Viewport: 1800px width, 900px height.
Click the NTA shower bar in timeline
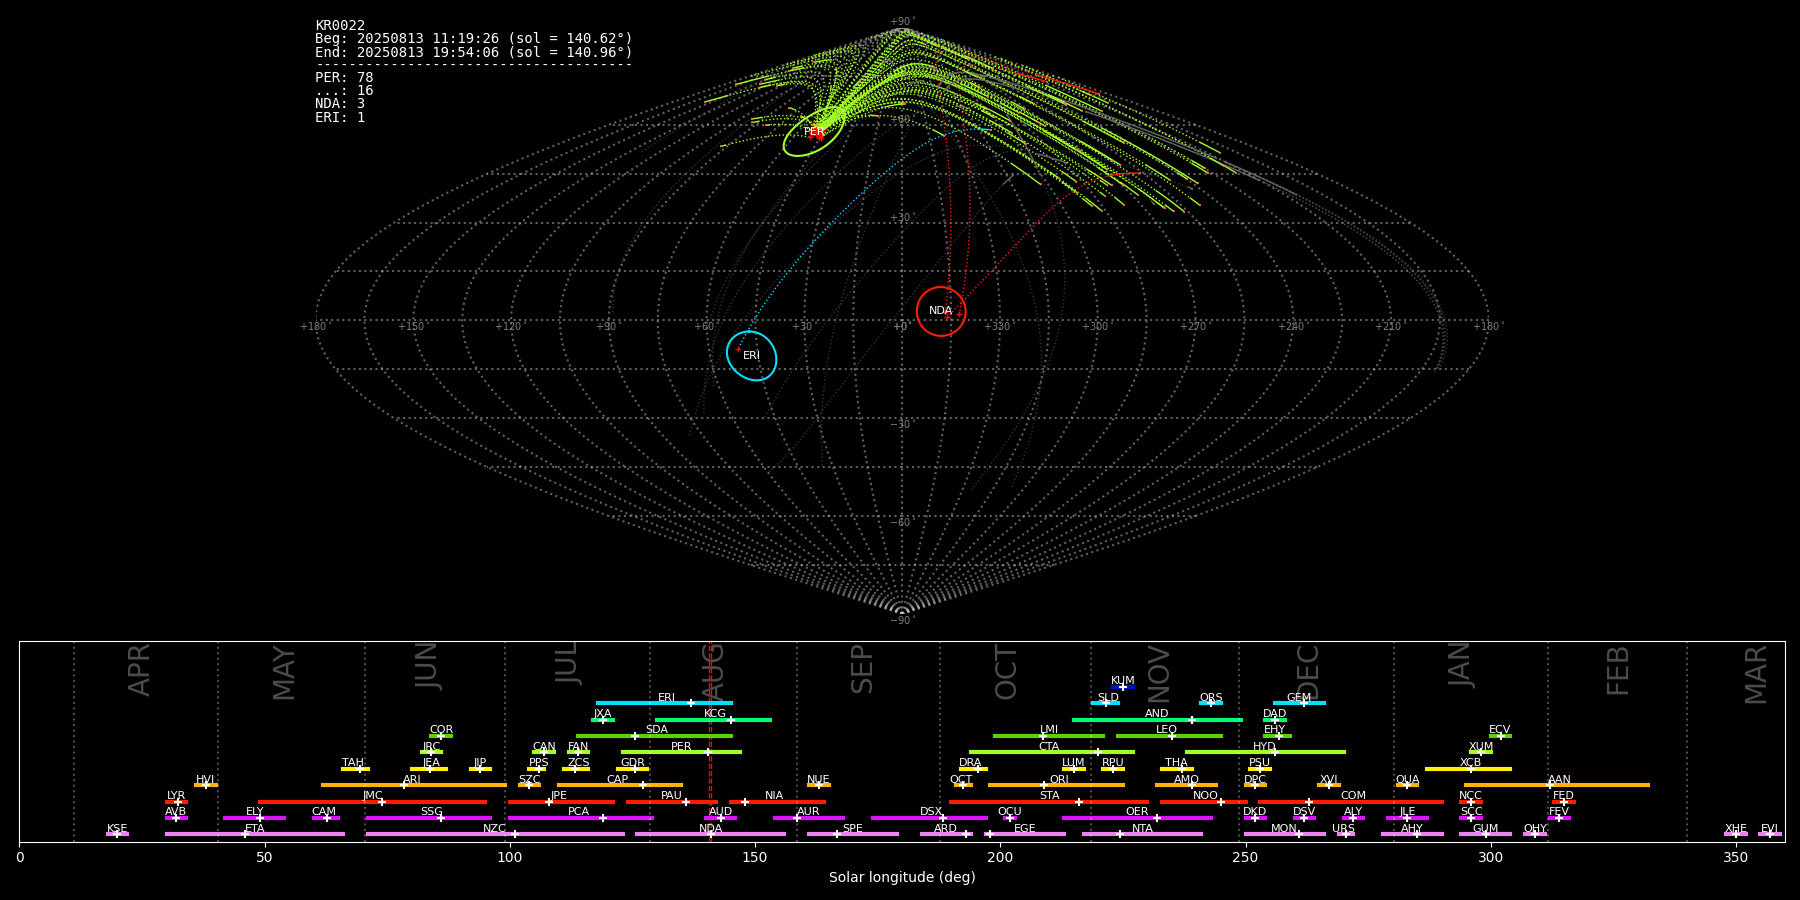pyautogui.click(x=1142, y=834)
